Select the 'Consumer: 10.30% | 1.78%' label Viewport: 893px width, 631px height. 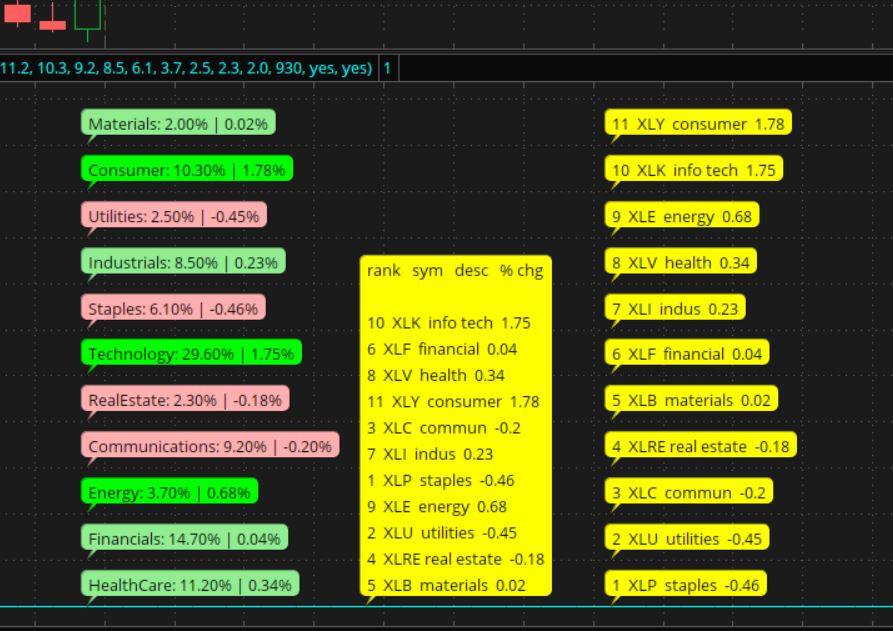click(187, 169)
